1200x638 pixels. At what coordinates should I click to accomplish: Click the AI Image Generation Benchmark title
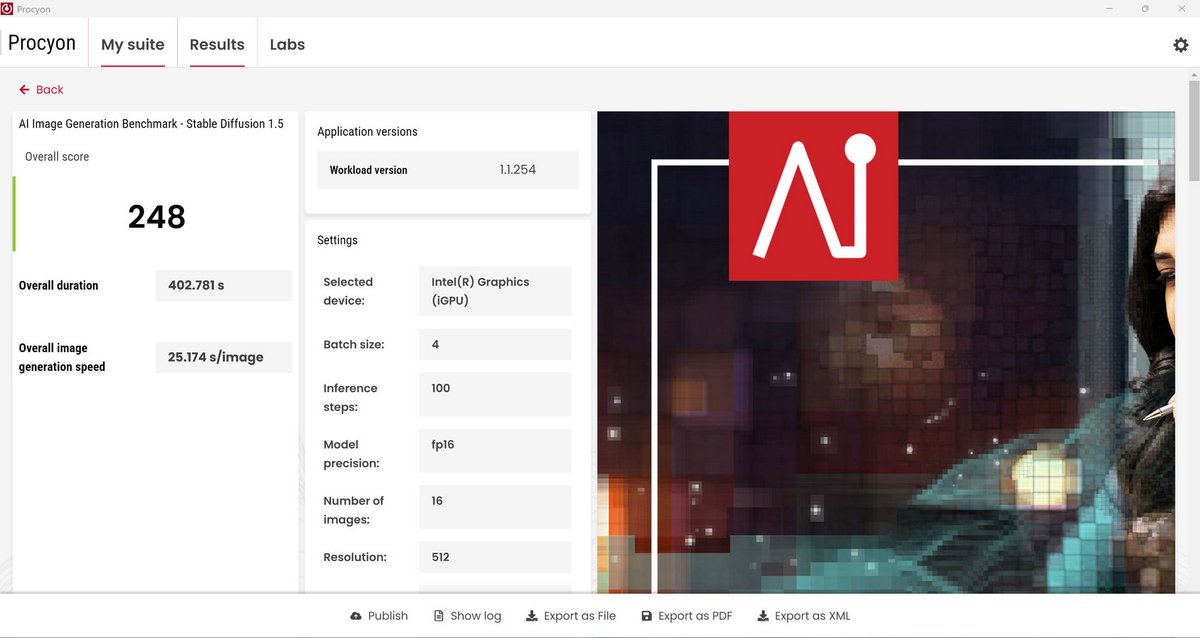tap(151, 124)
